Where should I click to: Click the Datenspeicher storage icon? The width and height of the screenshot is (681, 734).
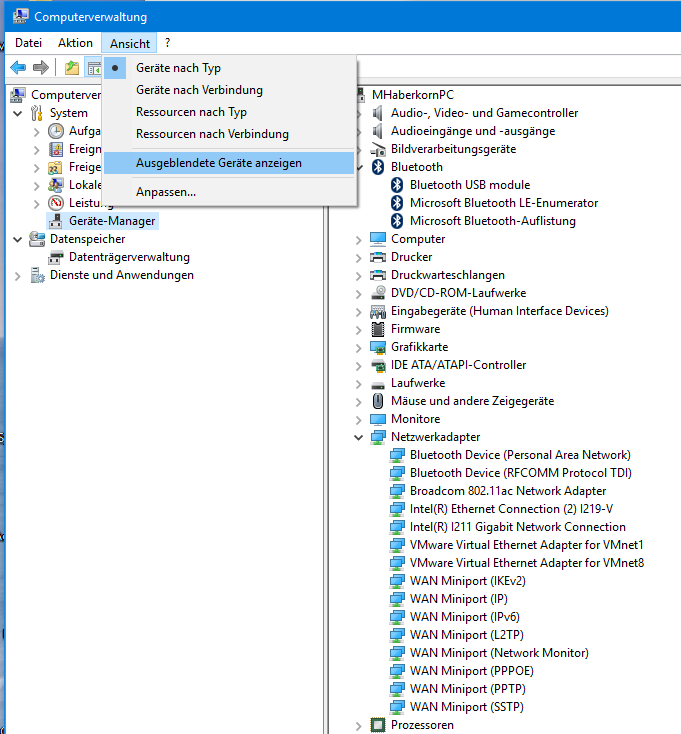pyautogui.click(x=37, y=239)
